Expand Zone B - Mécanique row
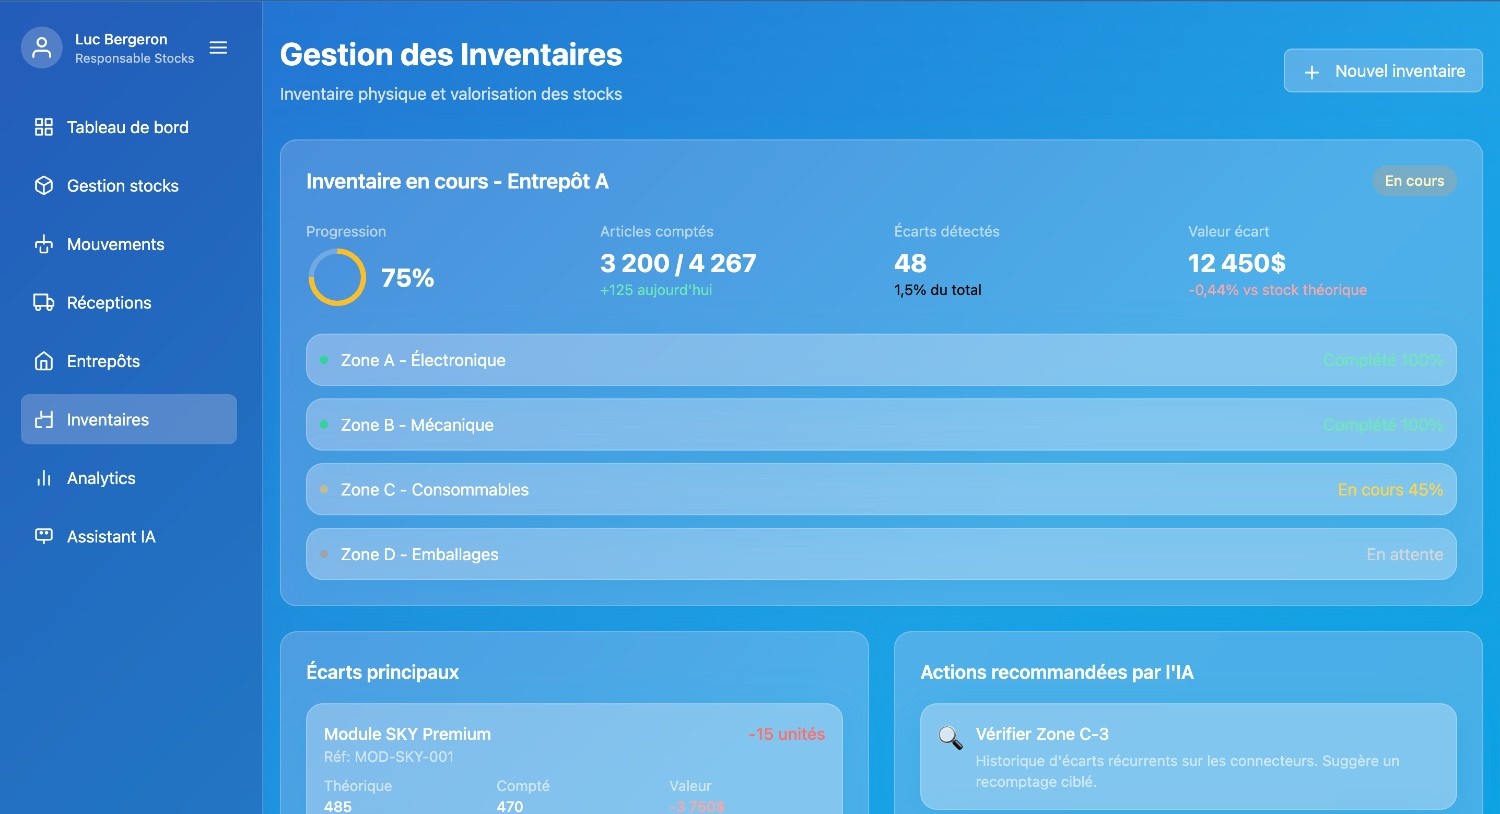Screen dimensions: 1500x814 click(x=880, y=425)
